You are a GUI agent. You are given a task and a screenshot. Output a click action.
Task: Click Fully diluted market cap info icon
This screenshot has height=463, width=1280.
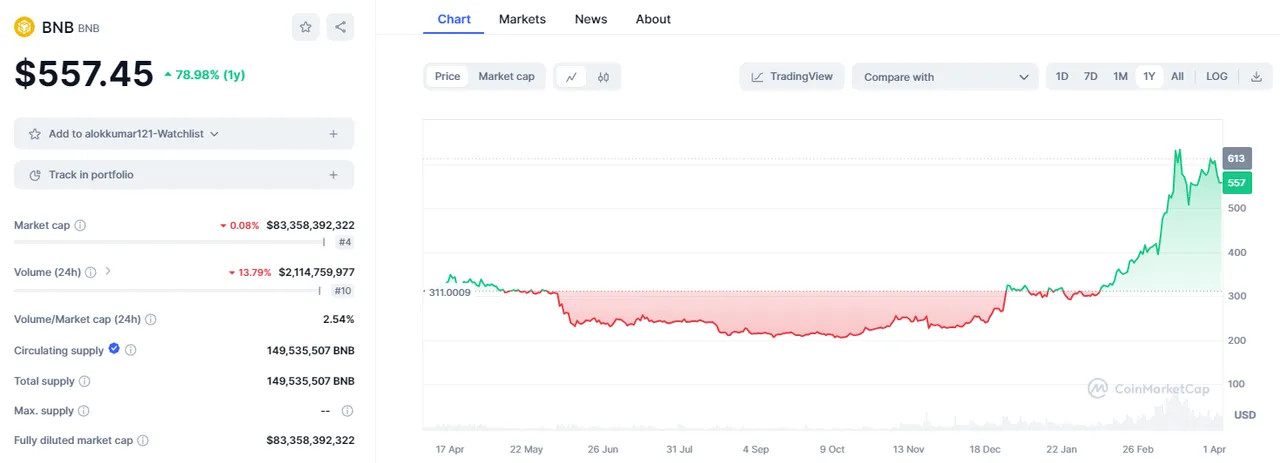click(143, 440)
